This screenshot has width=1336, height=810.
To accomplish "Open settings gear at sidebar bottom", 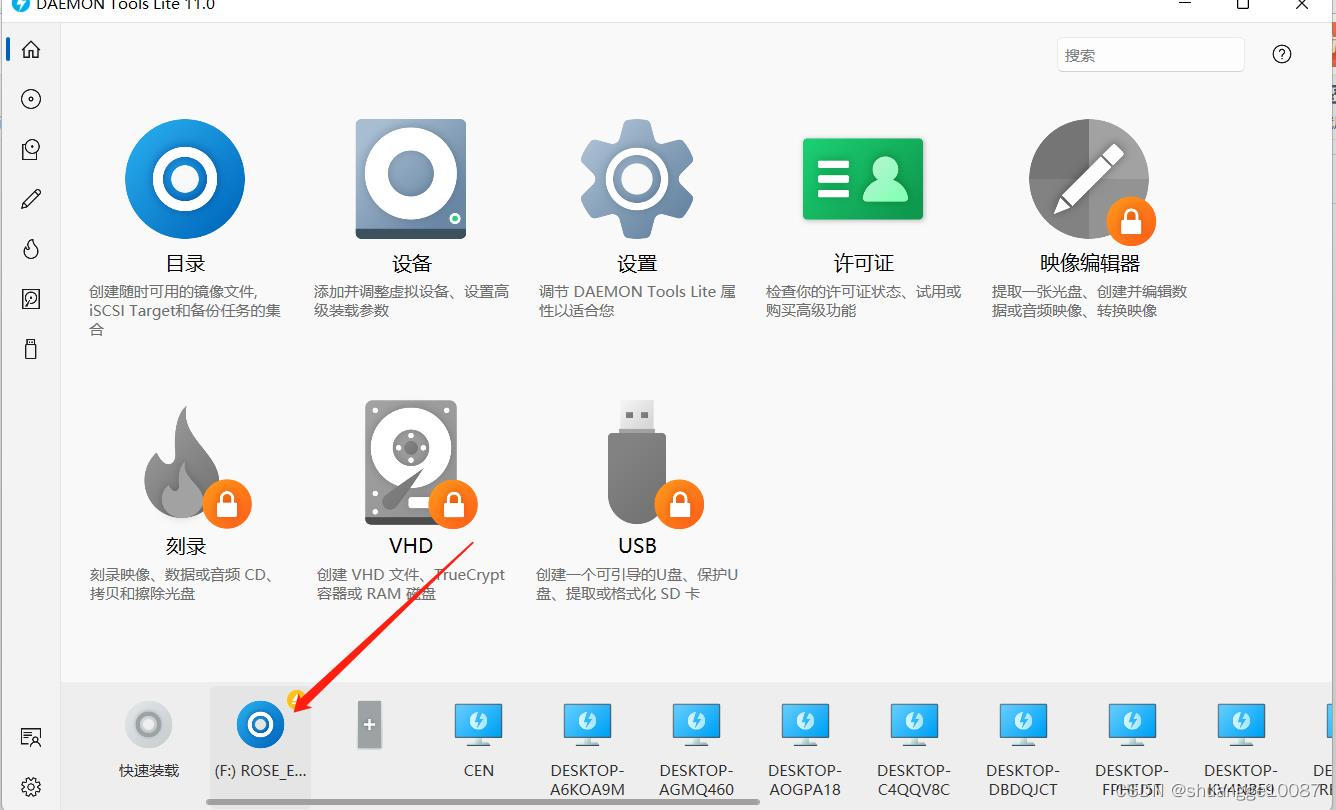I will click(x=31, y=787).
